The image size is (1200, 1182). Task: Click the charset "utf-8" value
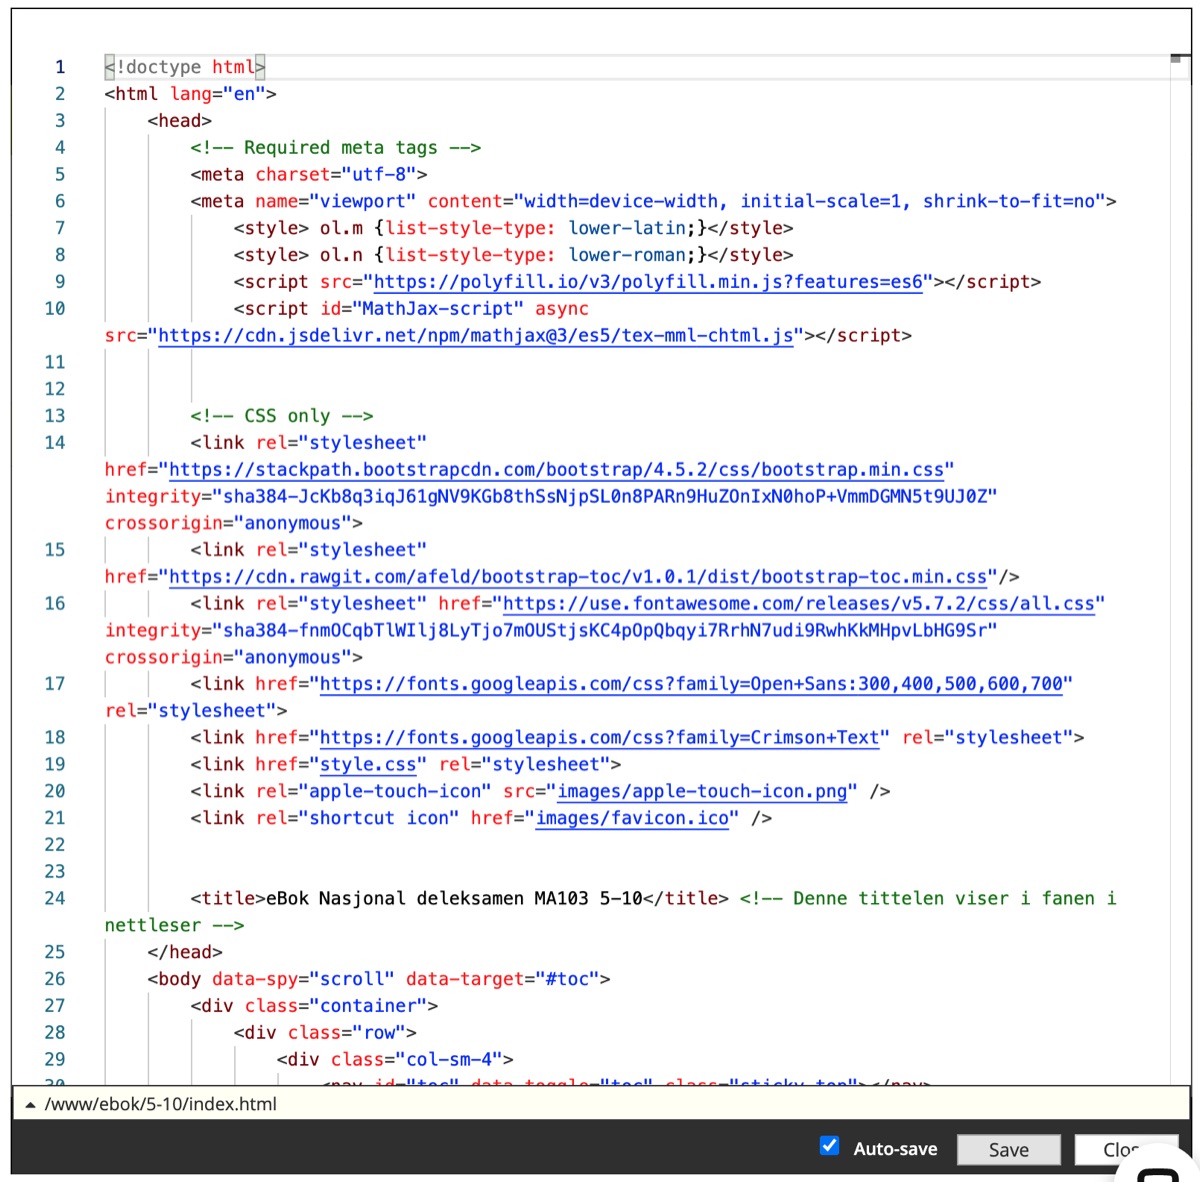[379, 175]
